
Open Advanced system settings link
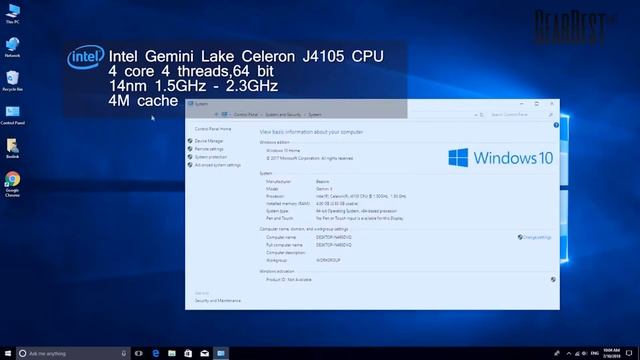pos(218,165)
